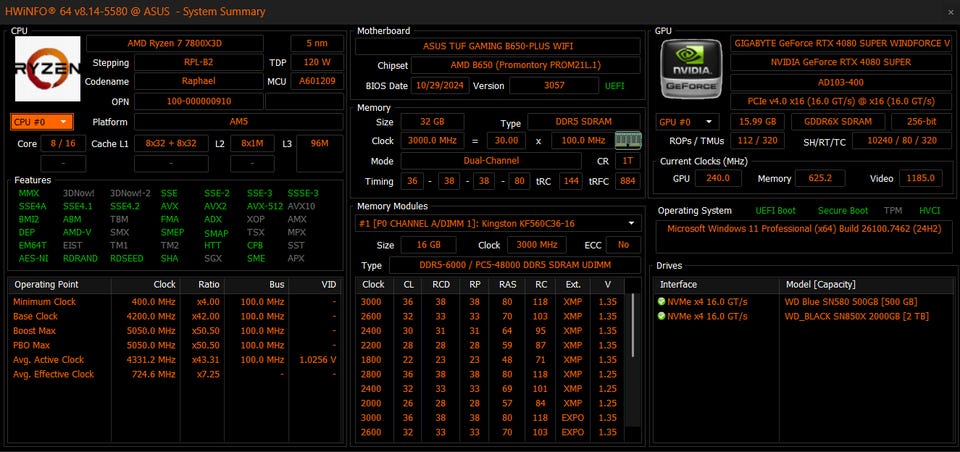The width and height of the screenshot is (960, 452).
Task: Close the System Summary window
Action: point(947,11)
